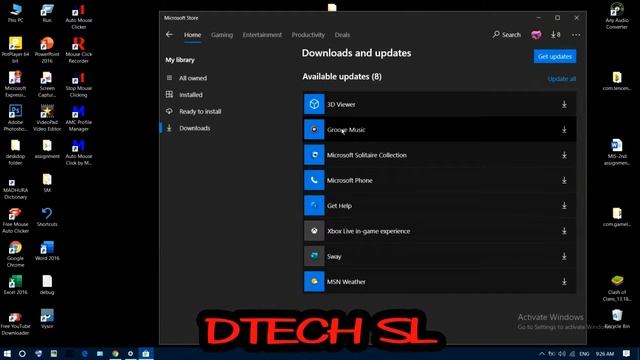Click the Sway text label
Screen dimensions: 640x360
click(x=334, y=256)
